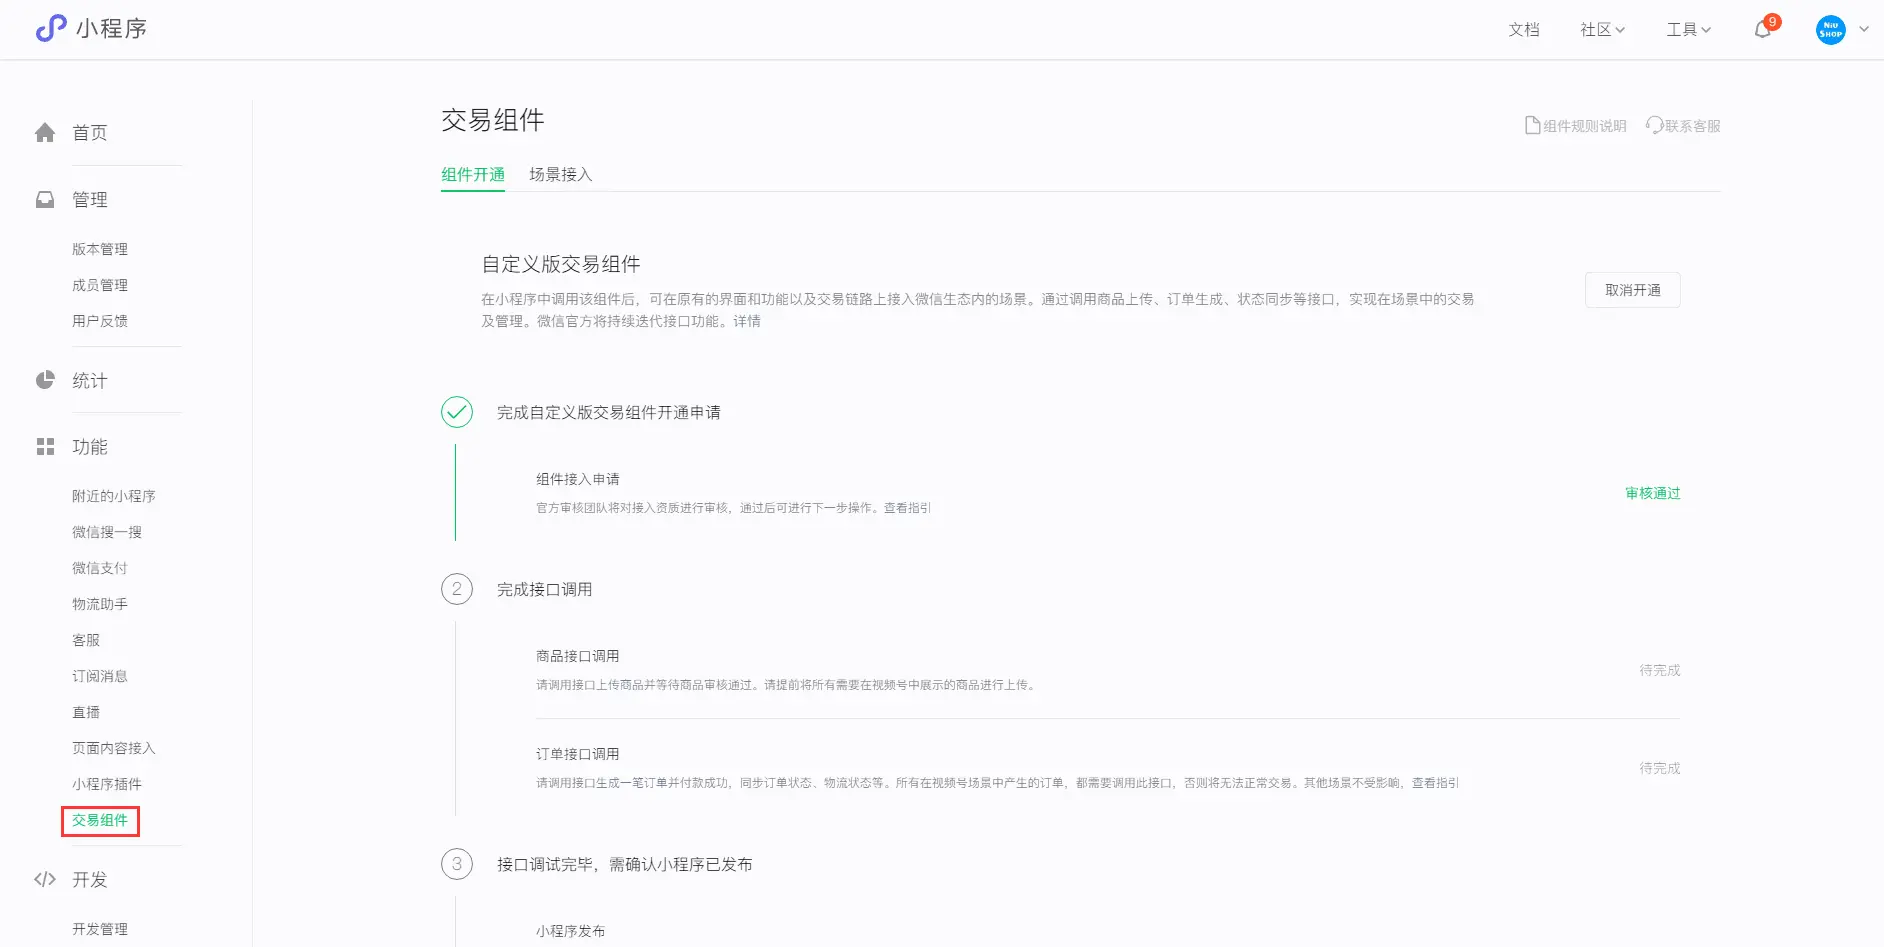Open 版本管理 in the sidebar

100,249
